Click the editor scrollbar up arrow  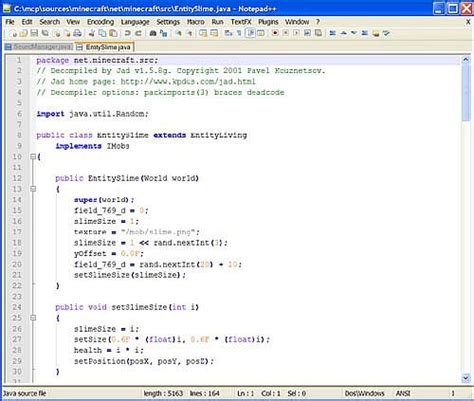[x=466, y=60]
